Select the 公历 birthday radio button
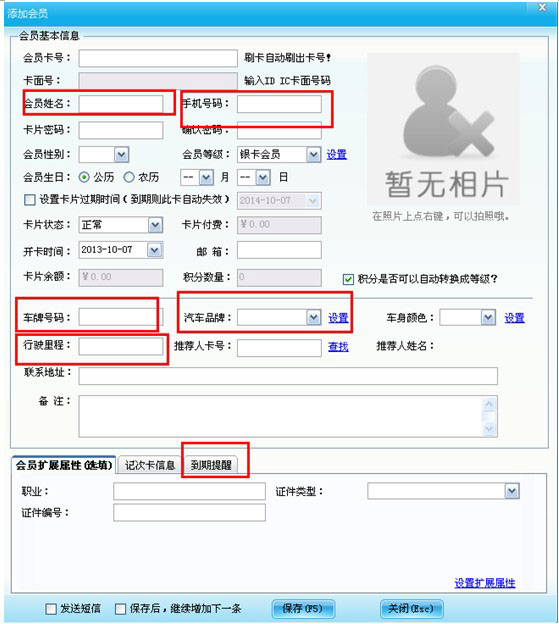The height and width of the screenshot is (624, 559). (x=84, y=177)
